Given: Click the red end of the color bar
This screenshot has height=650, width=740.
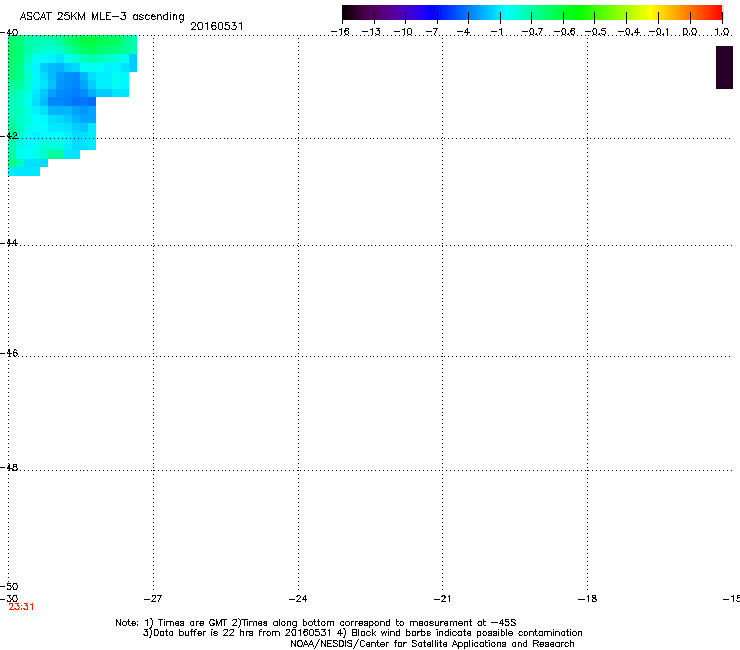Looking at the screenshot, I should (x=713, y=12).
